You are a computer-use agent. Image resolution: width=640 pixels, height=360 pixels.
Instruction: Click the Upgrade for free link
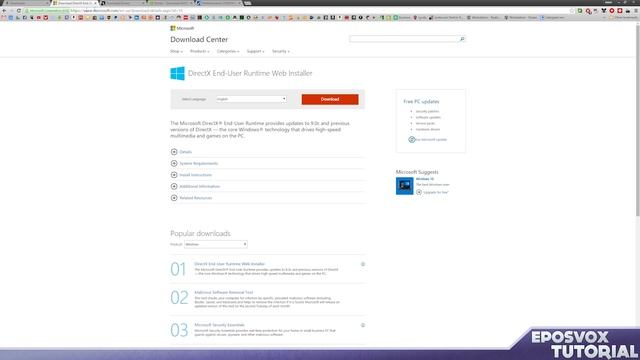(433, 192)
